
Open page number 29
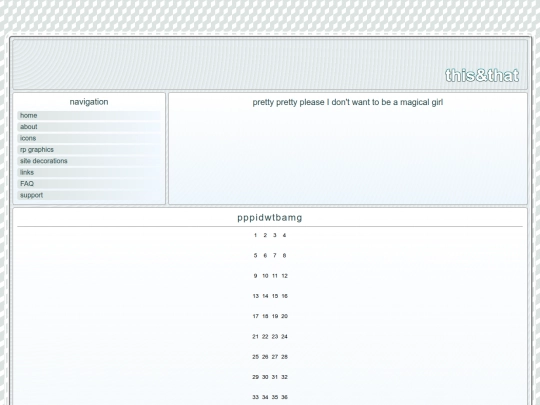[x=255, y=377]
